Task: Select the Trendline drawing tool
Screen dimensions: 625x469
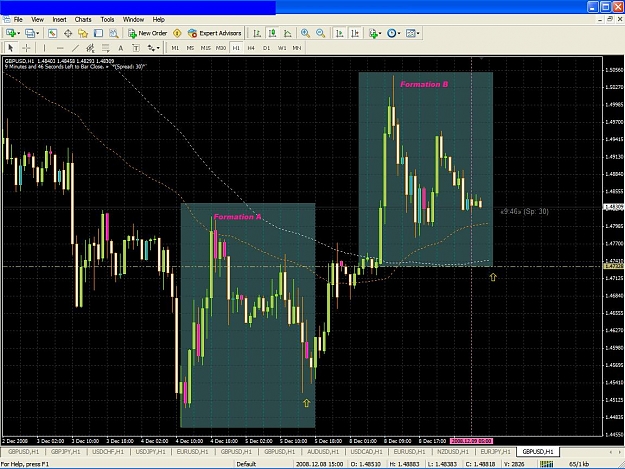Action: [75, 48]
